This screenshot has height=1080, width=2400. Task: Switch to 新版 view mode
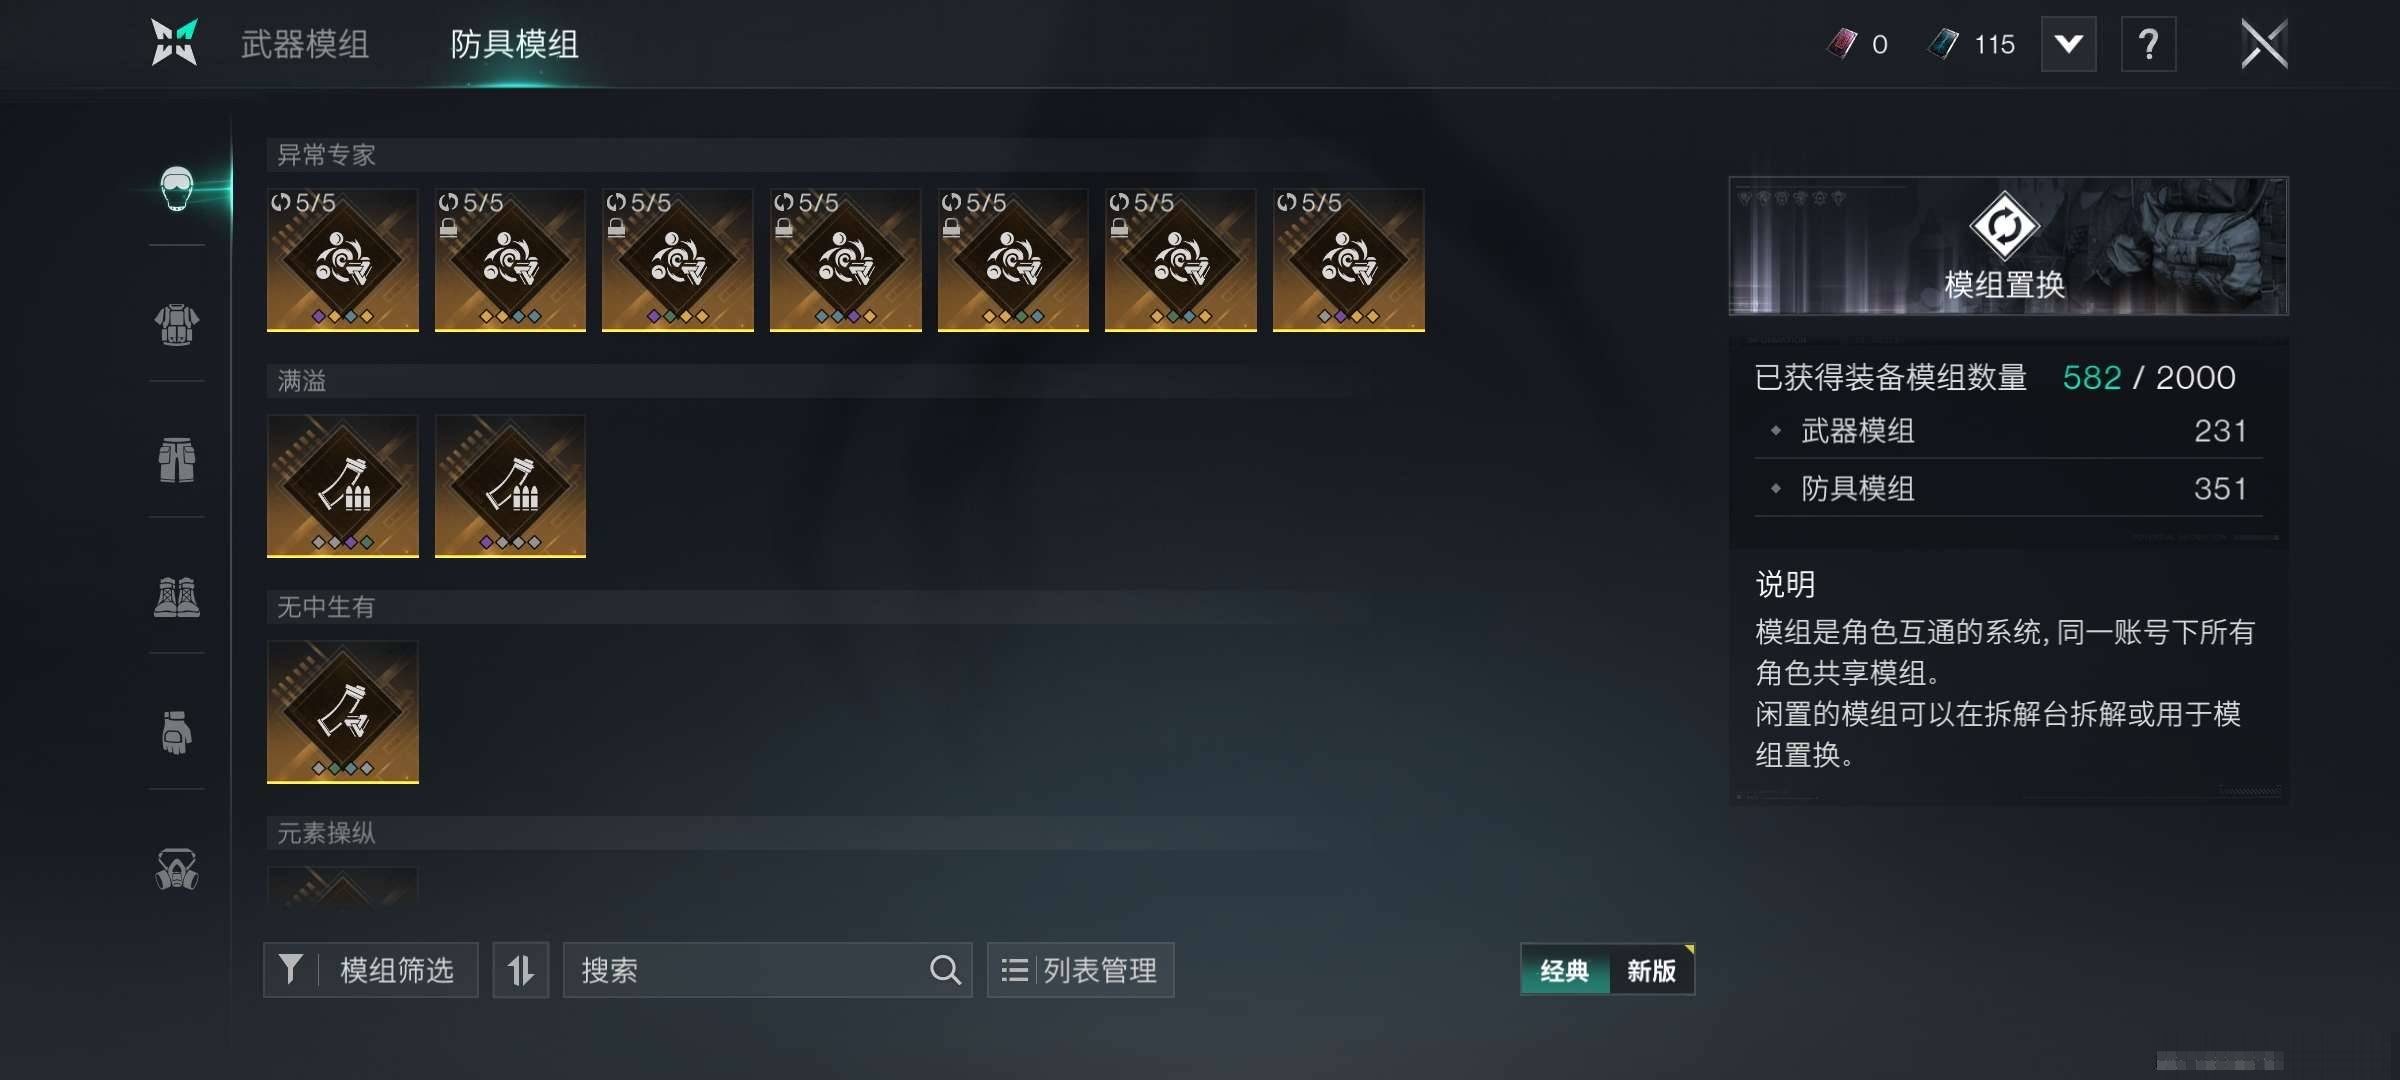[x=1652, y=970]
